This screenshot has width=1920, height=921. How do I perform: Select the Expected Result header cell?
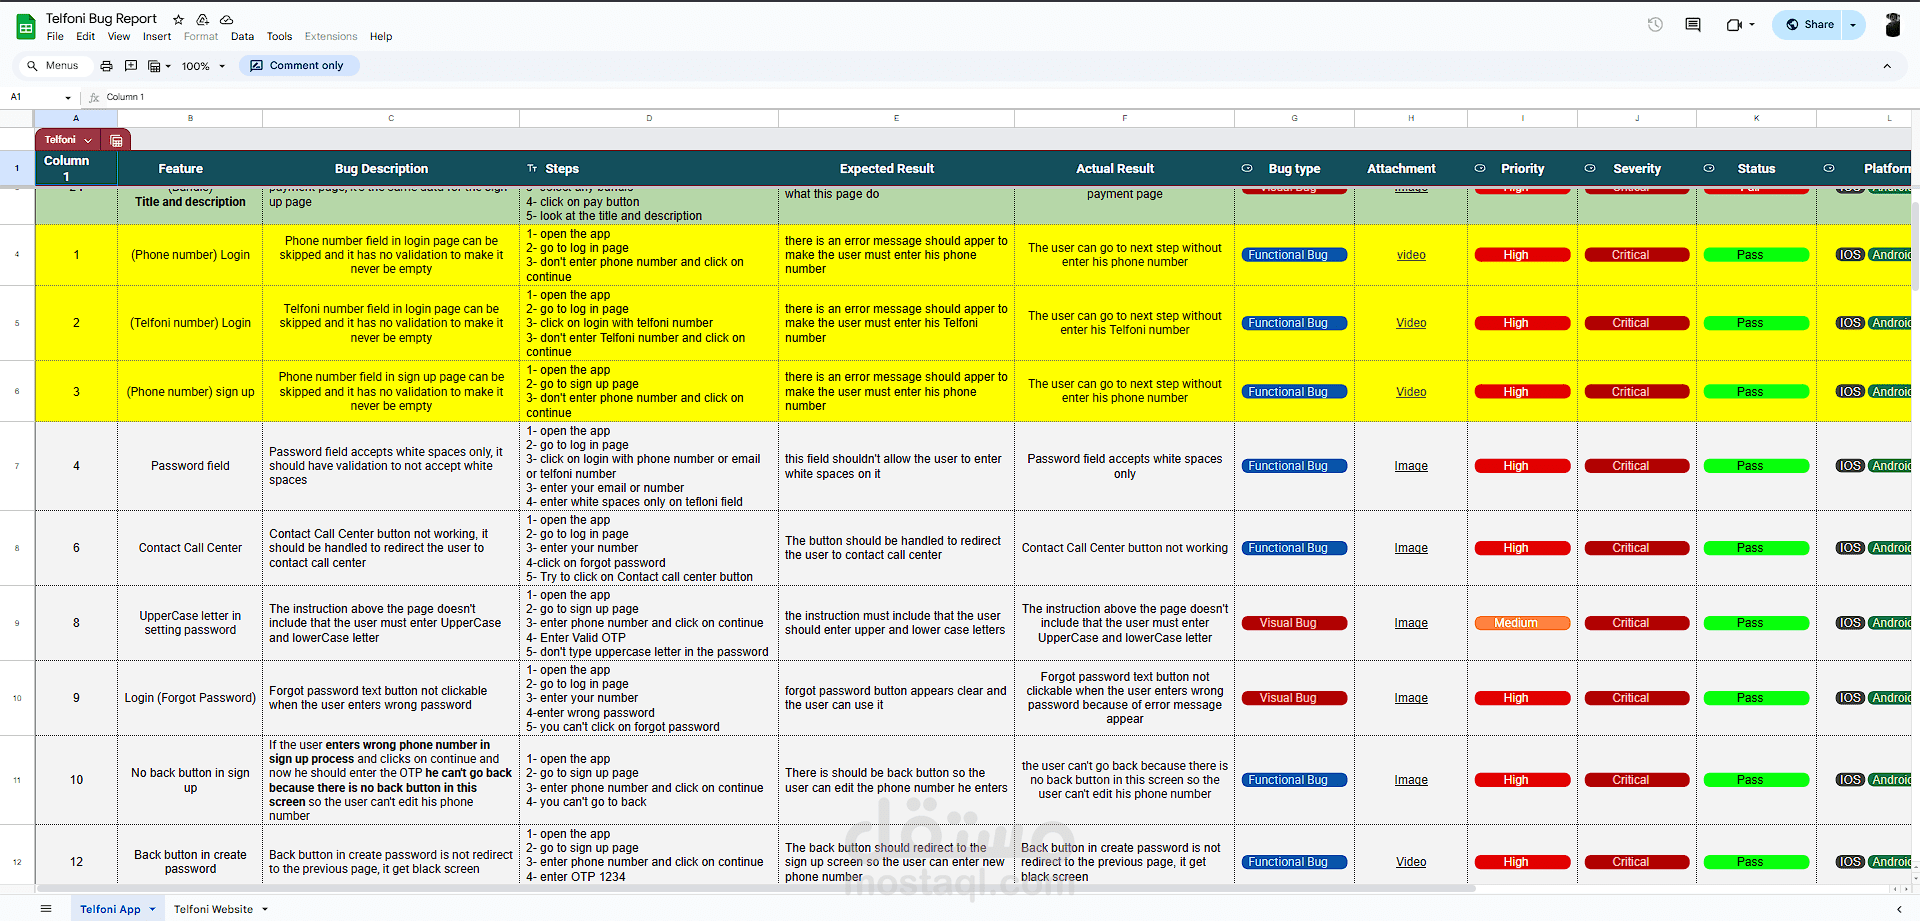coord(896,169)
